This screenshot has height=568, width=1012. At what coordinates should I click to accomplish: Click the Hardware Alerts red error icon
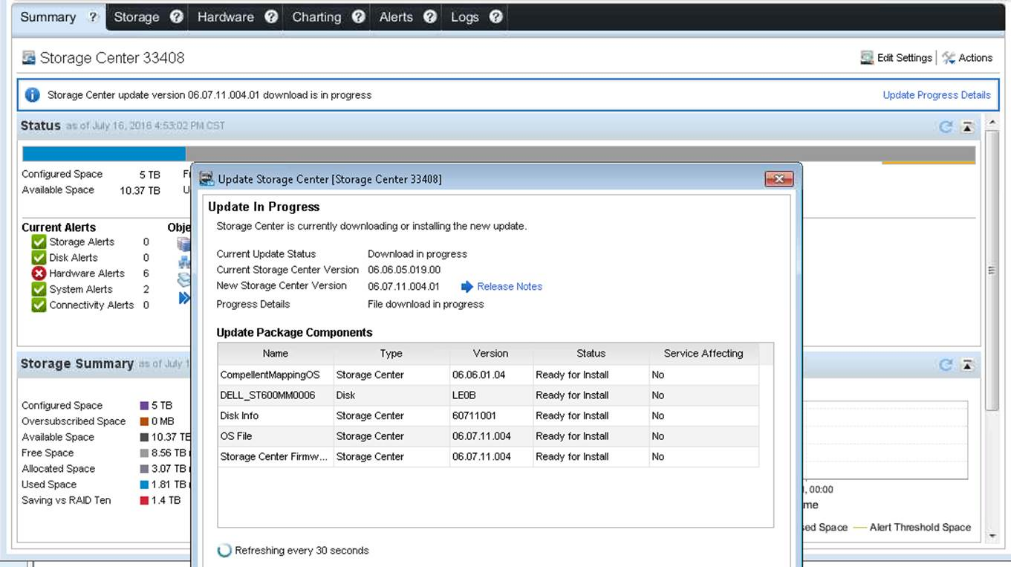(39, 274)
